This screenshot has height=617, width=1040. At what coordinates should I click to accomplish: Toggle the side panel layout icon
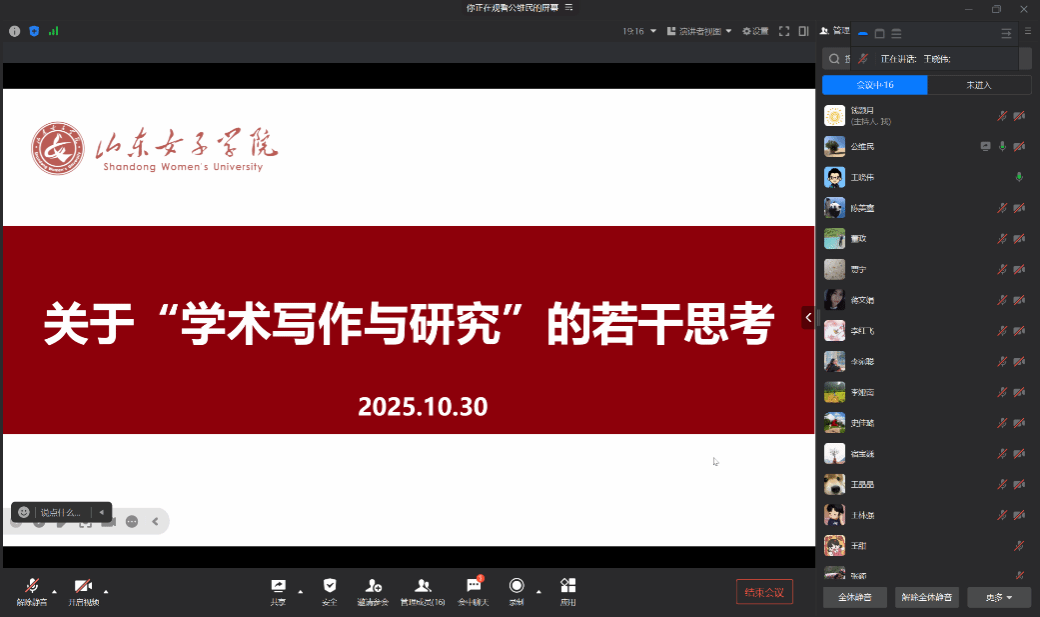pos(803,31)
